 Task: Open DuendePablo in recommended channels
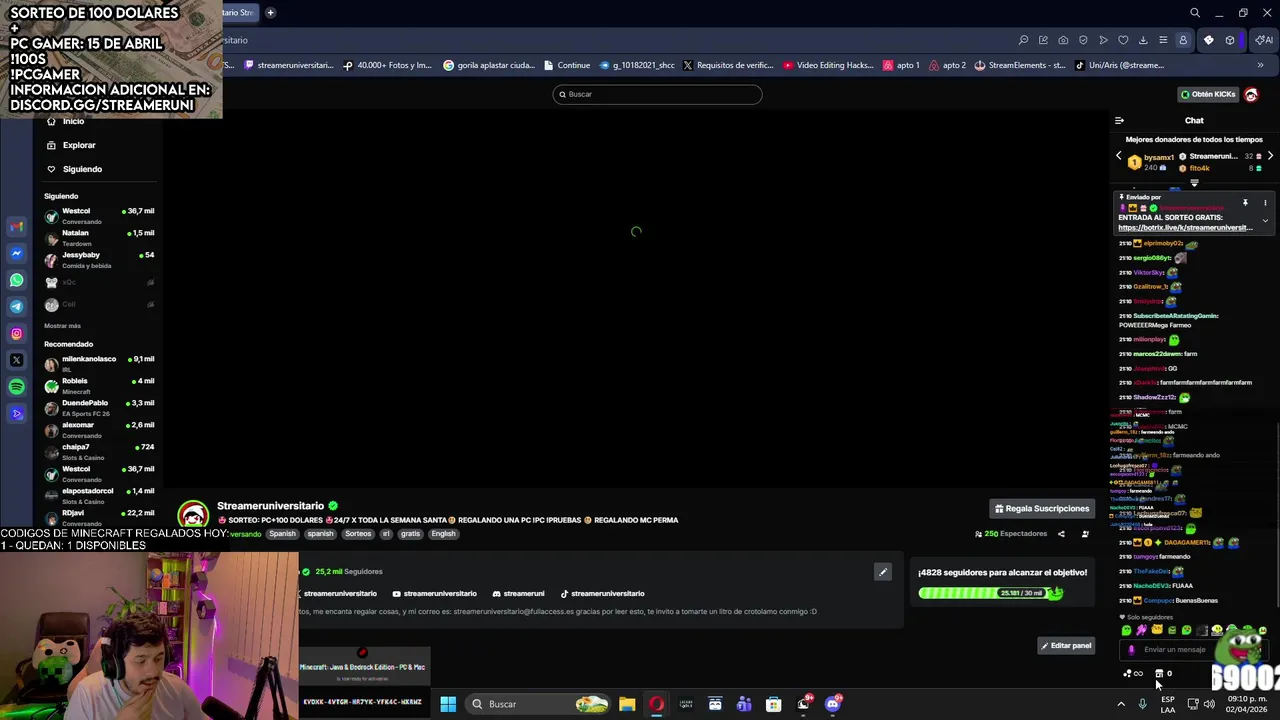point(99,407)
